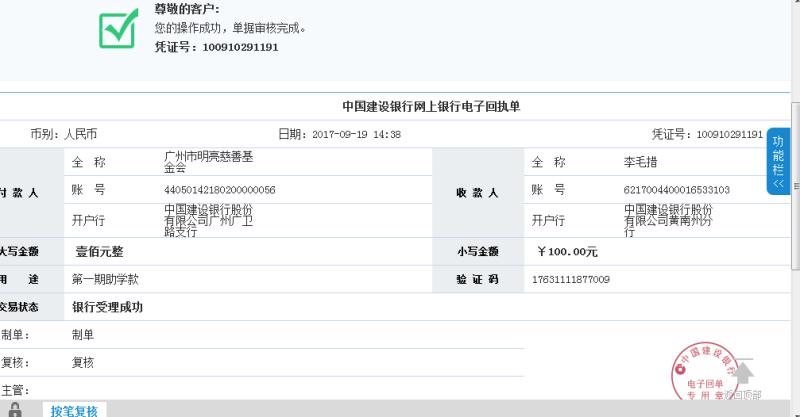
Task: Select payer account 44050142180200000056
Action: point(219,190)
